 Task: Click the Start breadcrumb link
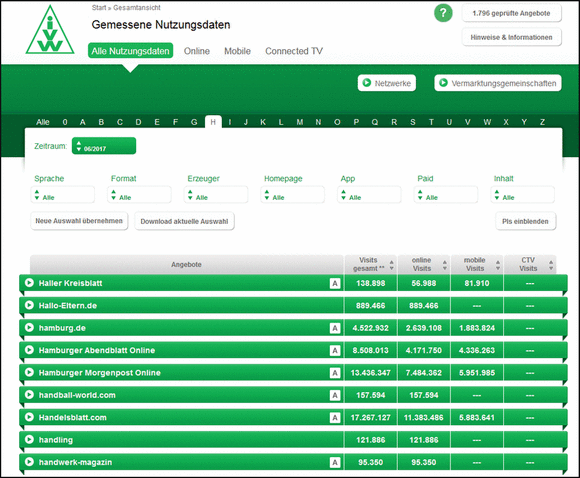click(99, 7)
